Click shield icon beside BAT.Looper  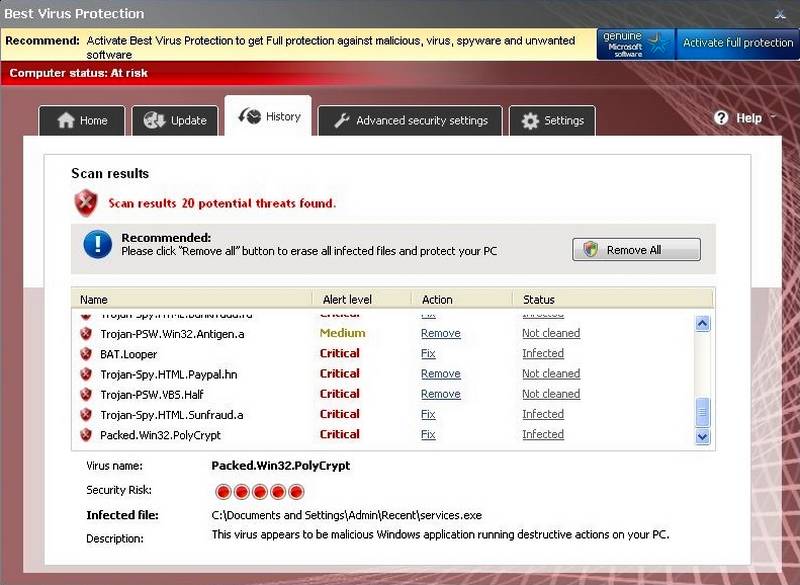pos(86,353)
